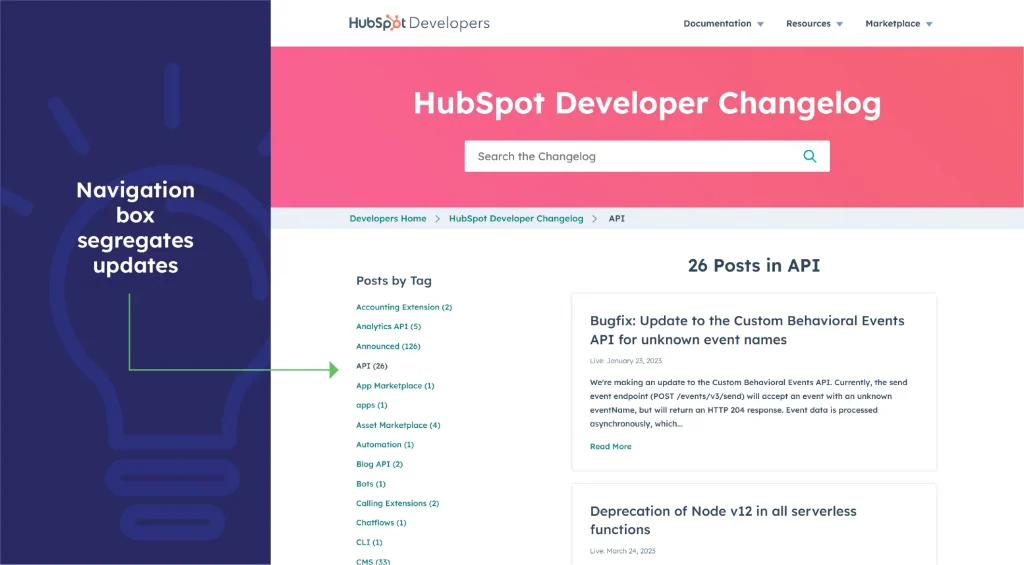Filter by Calling Extensions (2) tag

pos(397,503)
